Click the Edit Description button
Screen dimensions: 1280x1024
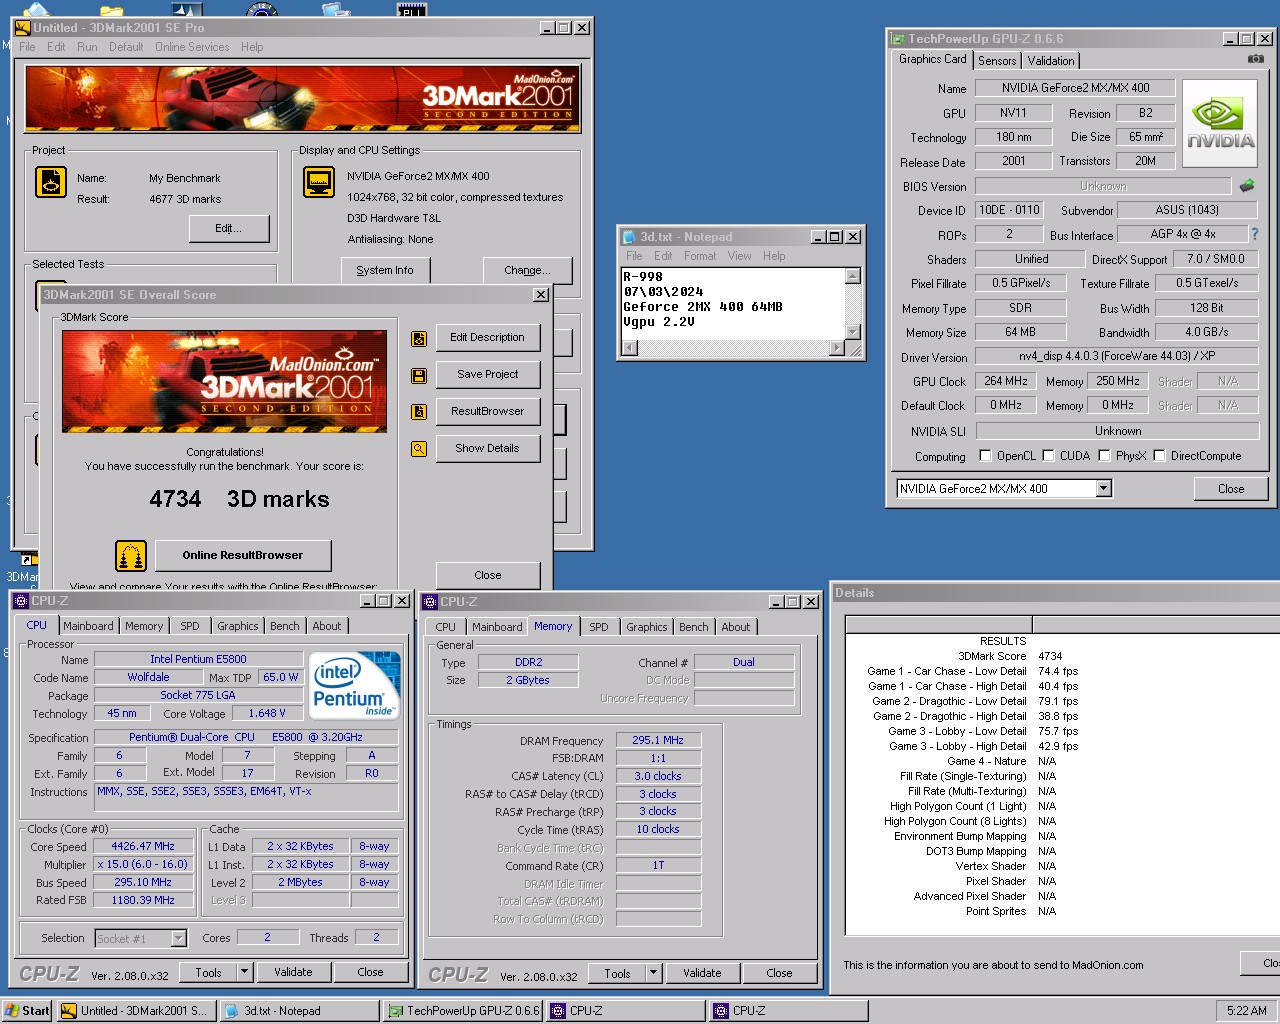click(487, 338)
